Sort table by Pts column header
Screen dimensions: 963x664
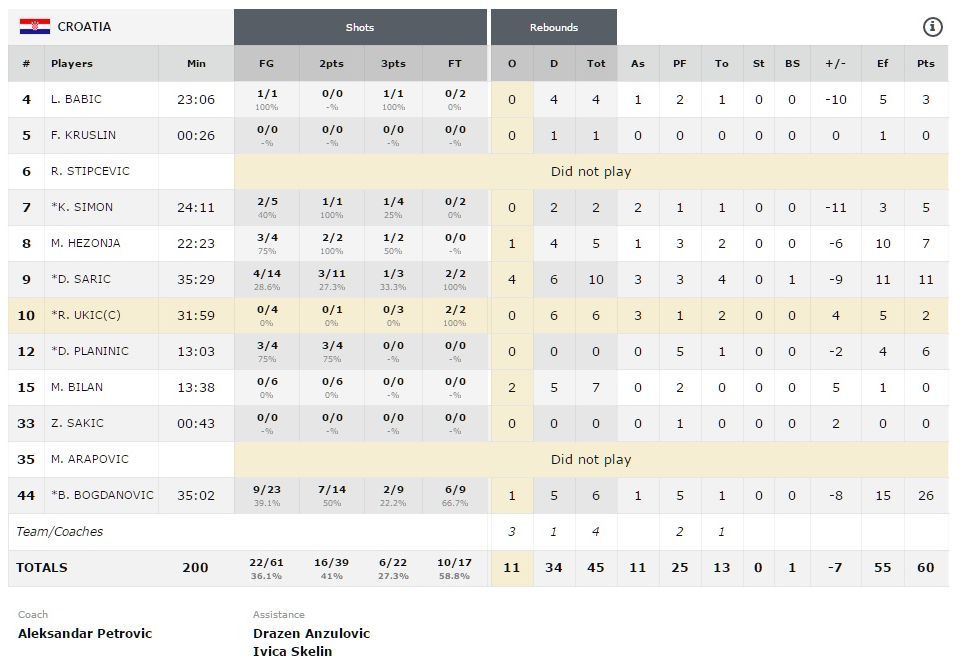point(925,64)
